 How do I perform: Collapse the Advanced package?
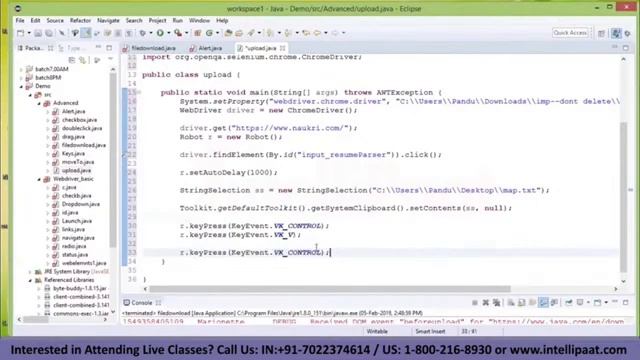coord(39,103)
